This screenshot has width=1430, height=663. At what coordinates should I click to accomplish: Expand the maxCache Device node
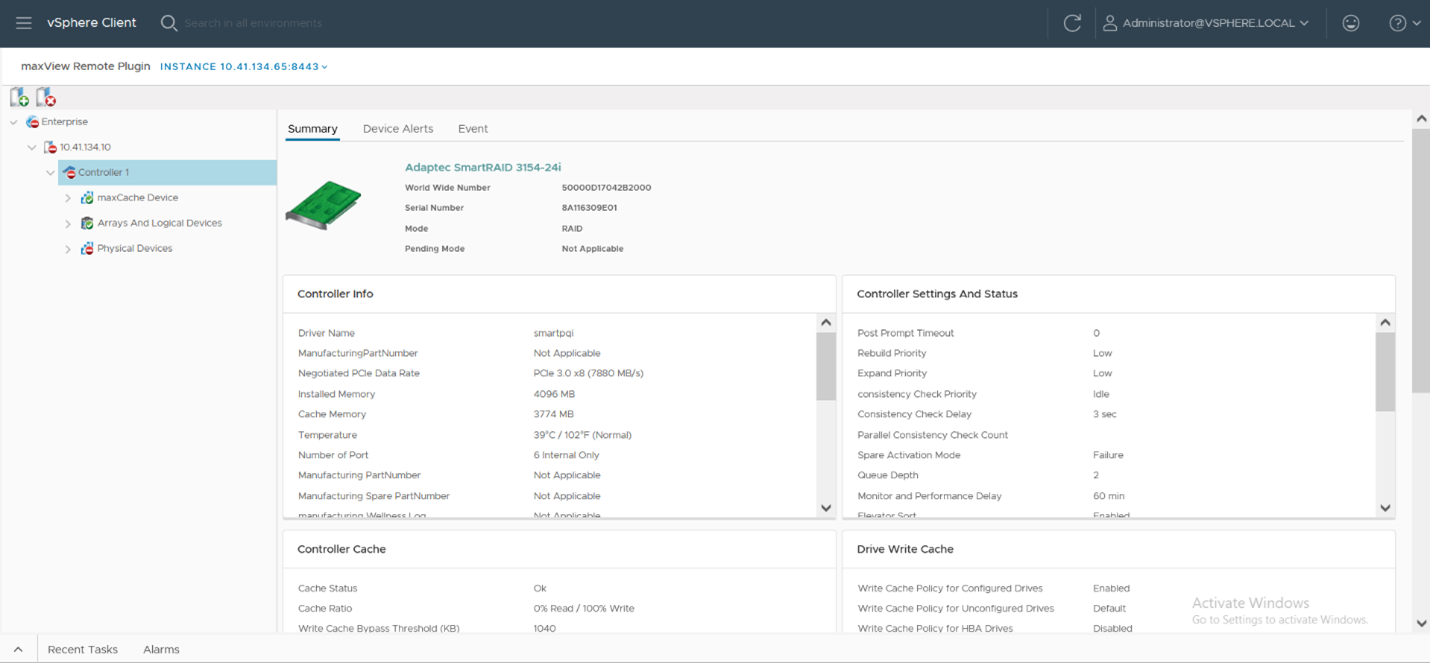pyautogui.click(x=68, y=198)
